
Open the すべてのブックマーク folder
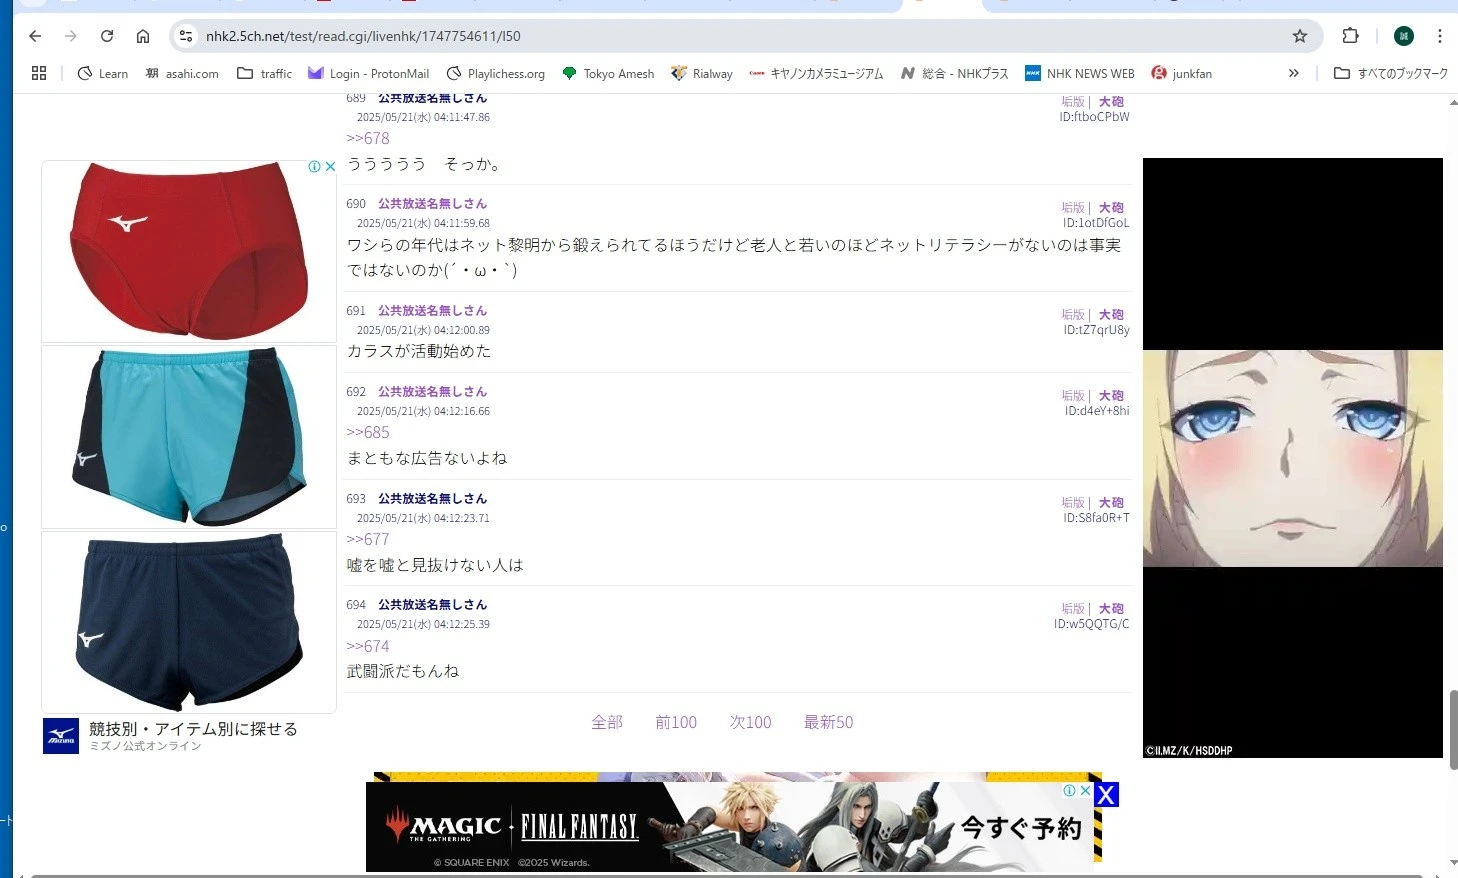click(x=1391, y=74)
